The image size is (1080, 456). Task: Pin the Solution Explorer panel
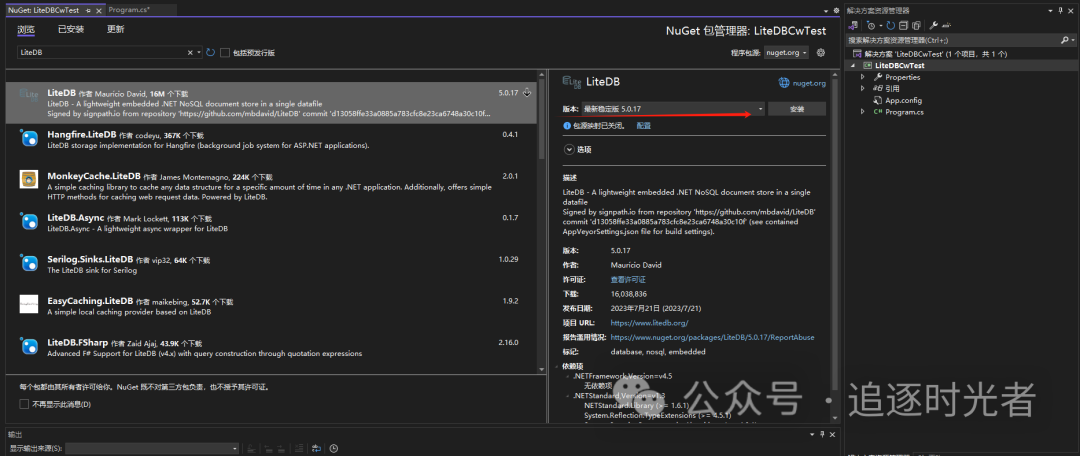pyautogui.click(x=1061, y=11)
